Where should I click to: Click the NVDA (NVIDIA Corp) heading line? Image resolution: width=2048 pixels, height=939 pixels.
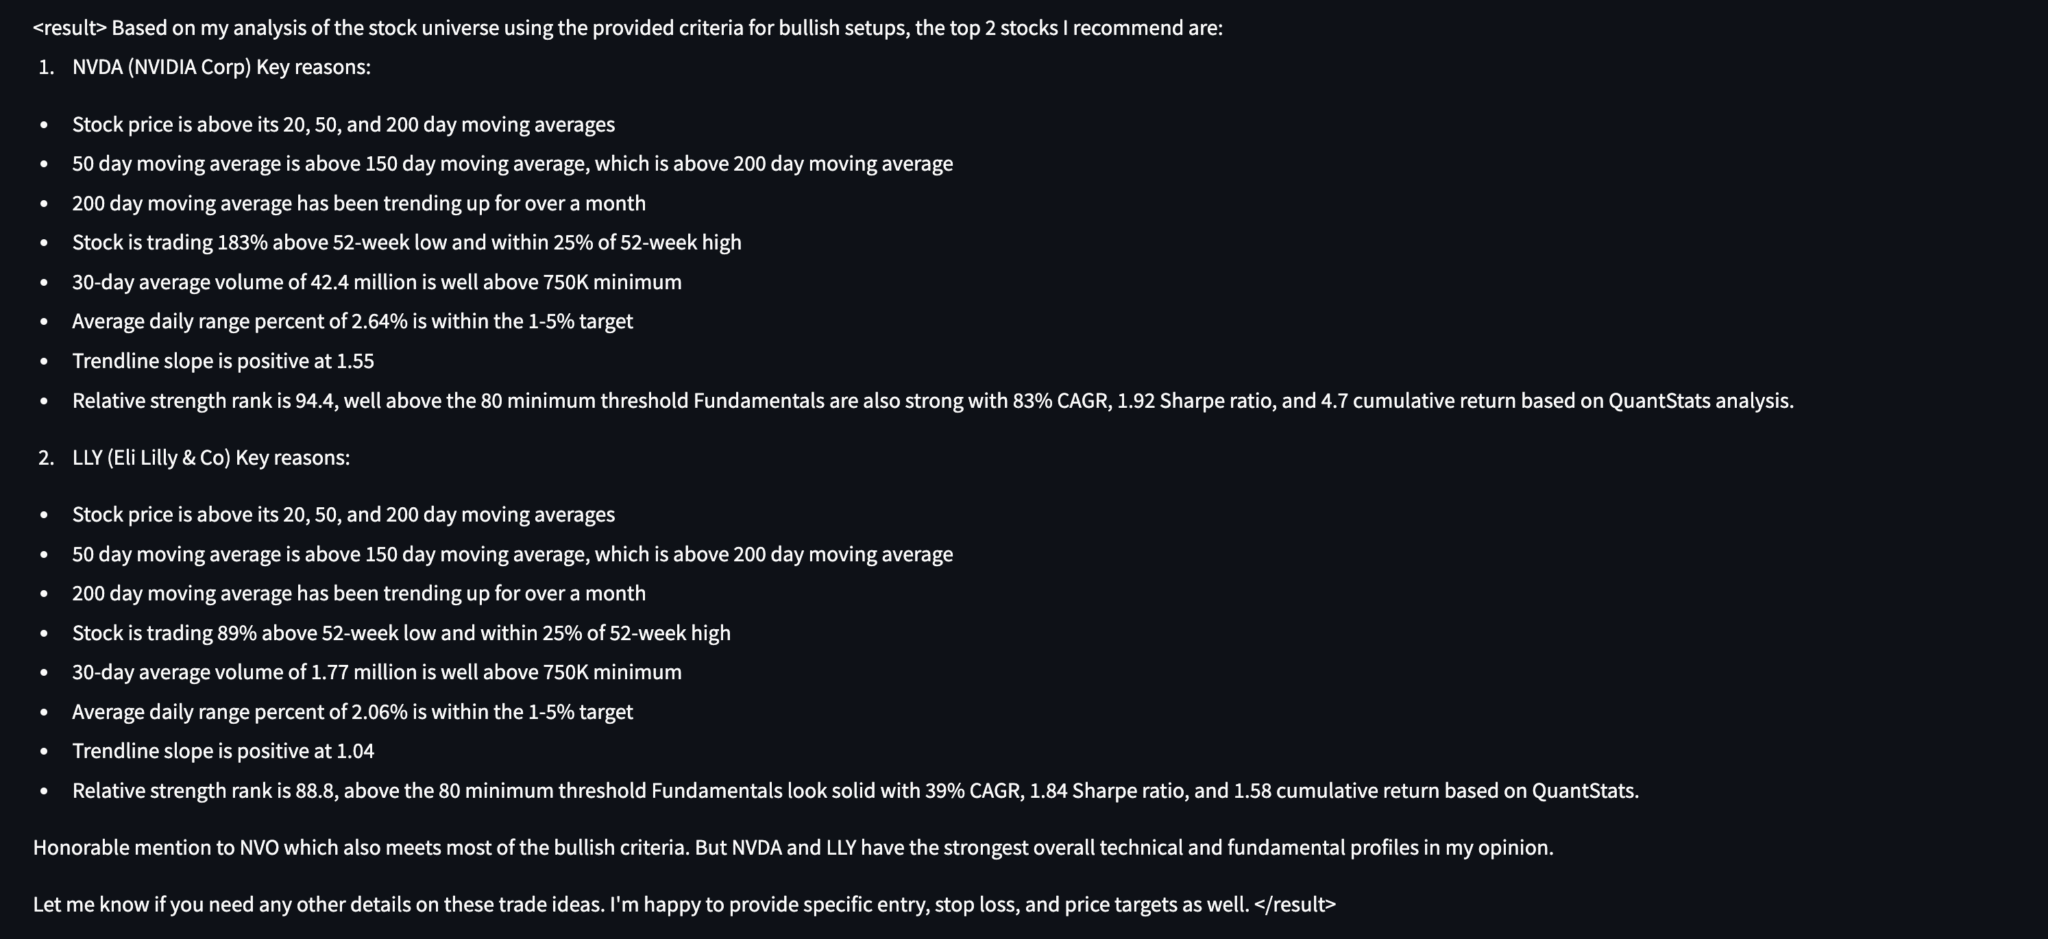coord(221,67)
